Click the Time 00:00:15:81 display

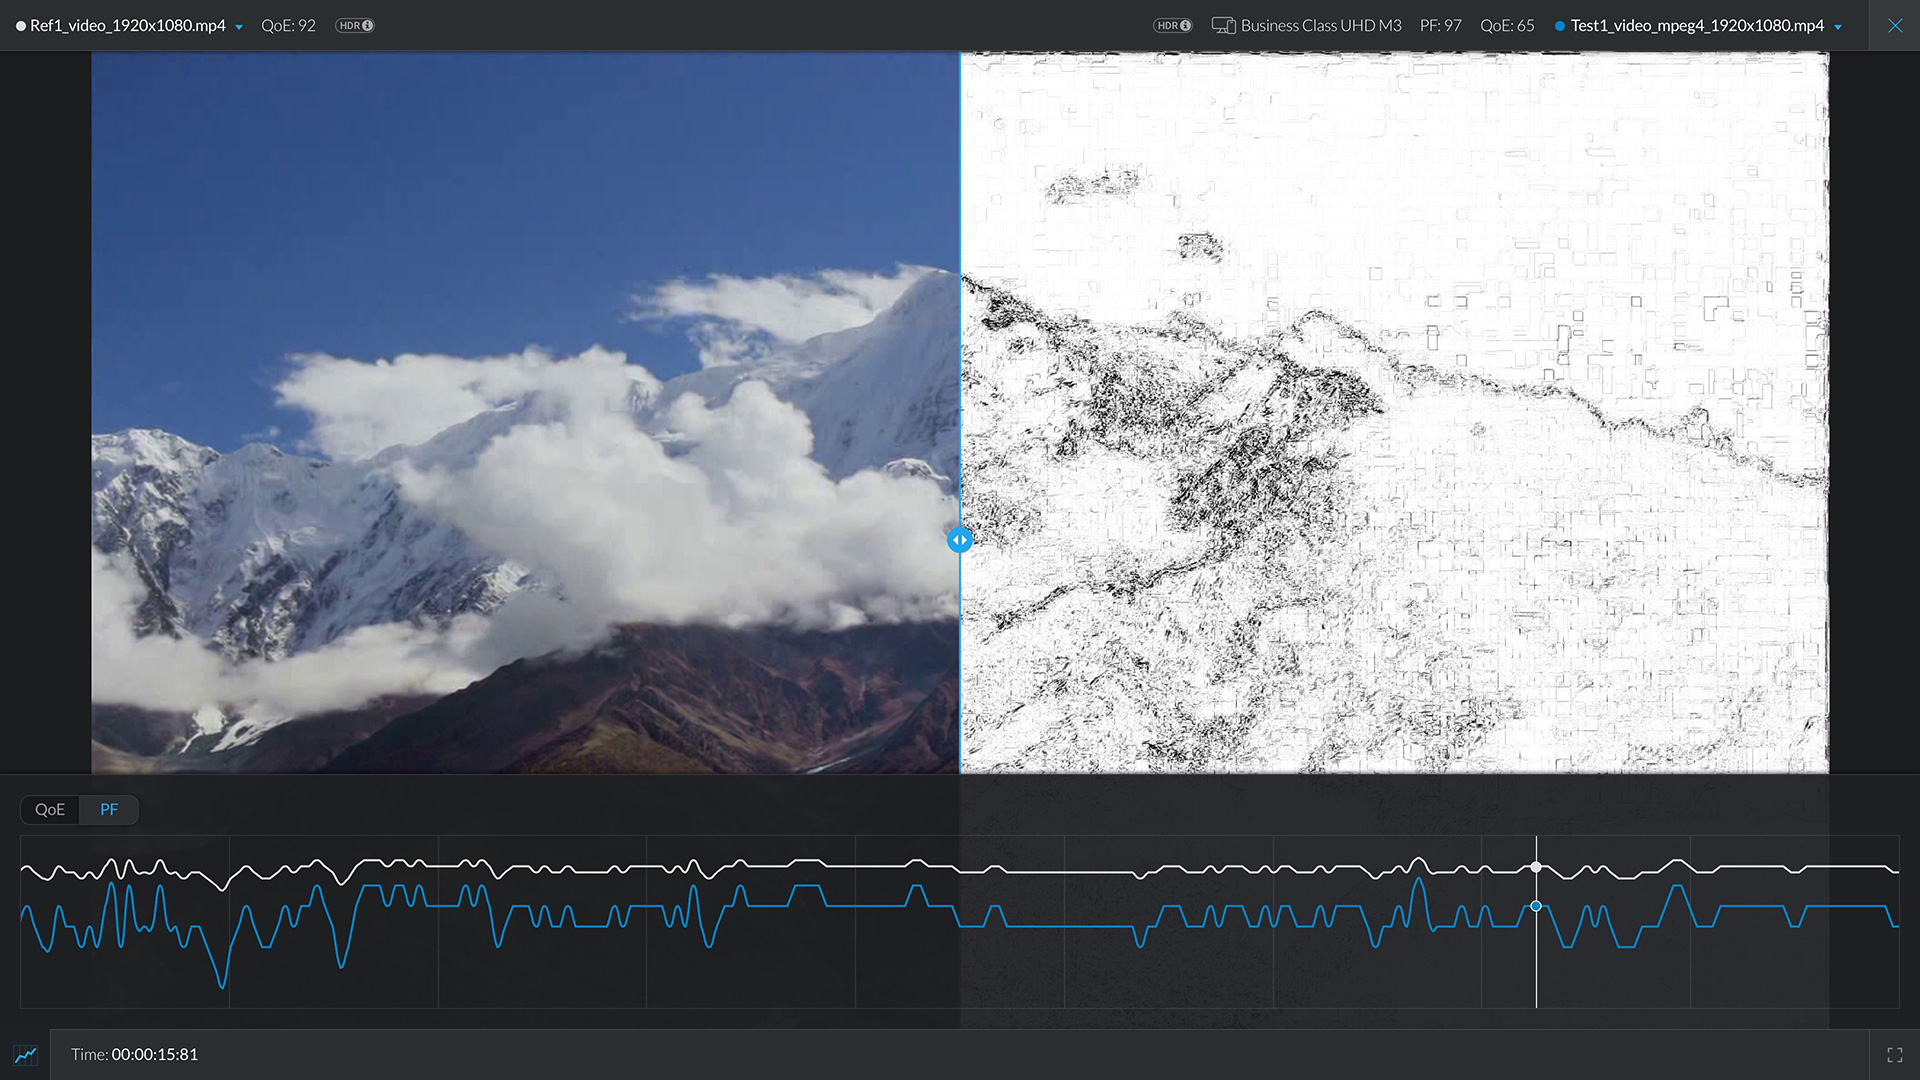click(135, 1054)
